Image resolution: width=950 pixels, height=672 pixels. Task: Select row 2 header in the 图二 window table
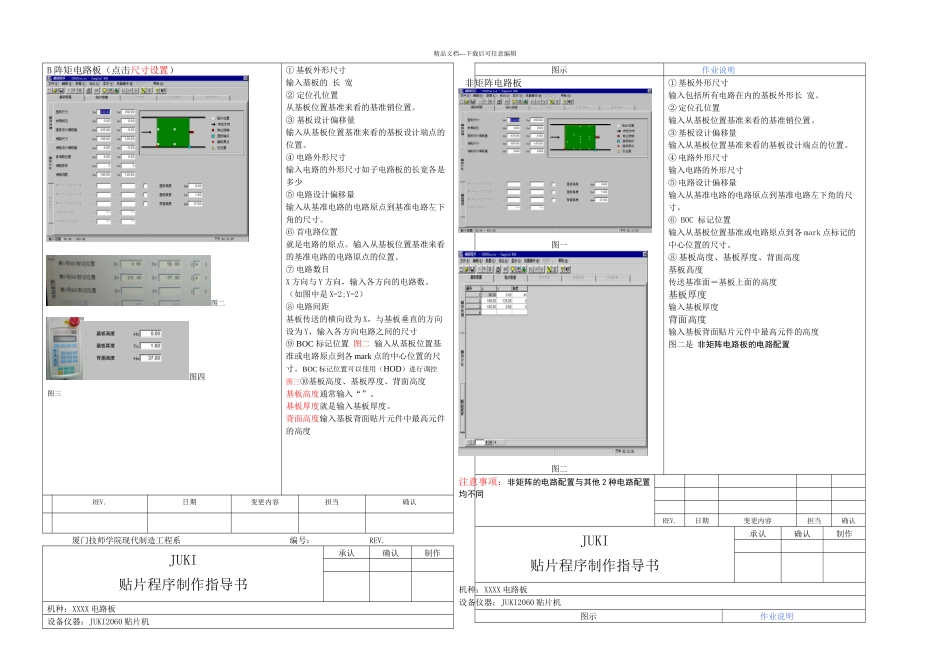[x=473, y=301]
